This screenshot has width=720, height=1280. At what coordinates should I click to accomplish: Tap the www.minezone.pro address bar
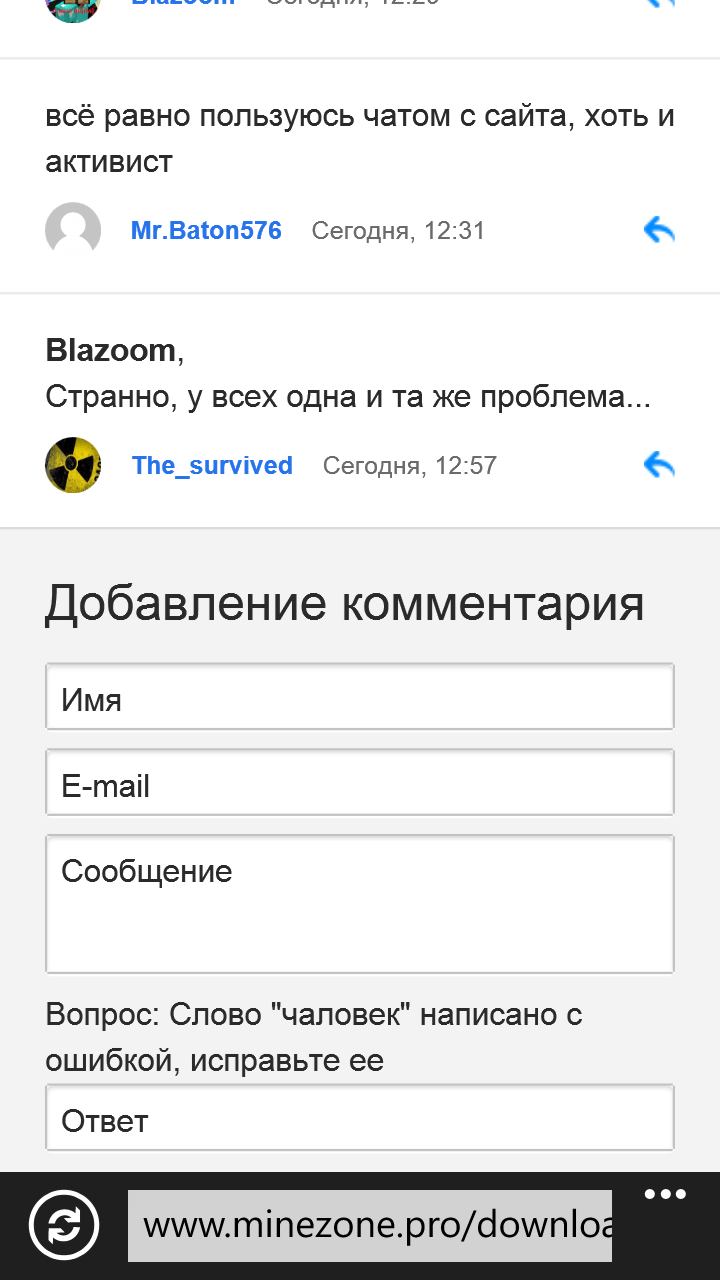click(370, 1225)
